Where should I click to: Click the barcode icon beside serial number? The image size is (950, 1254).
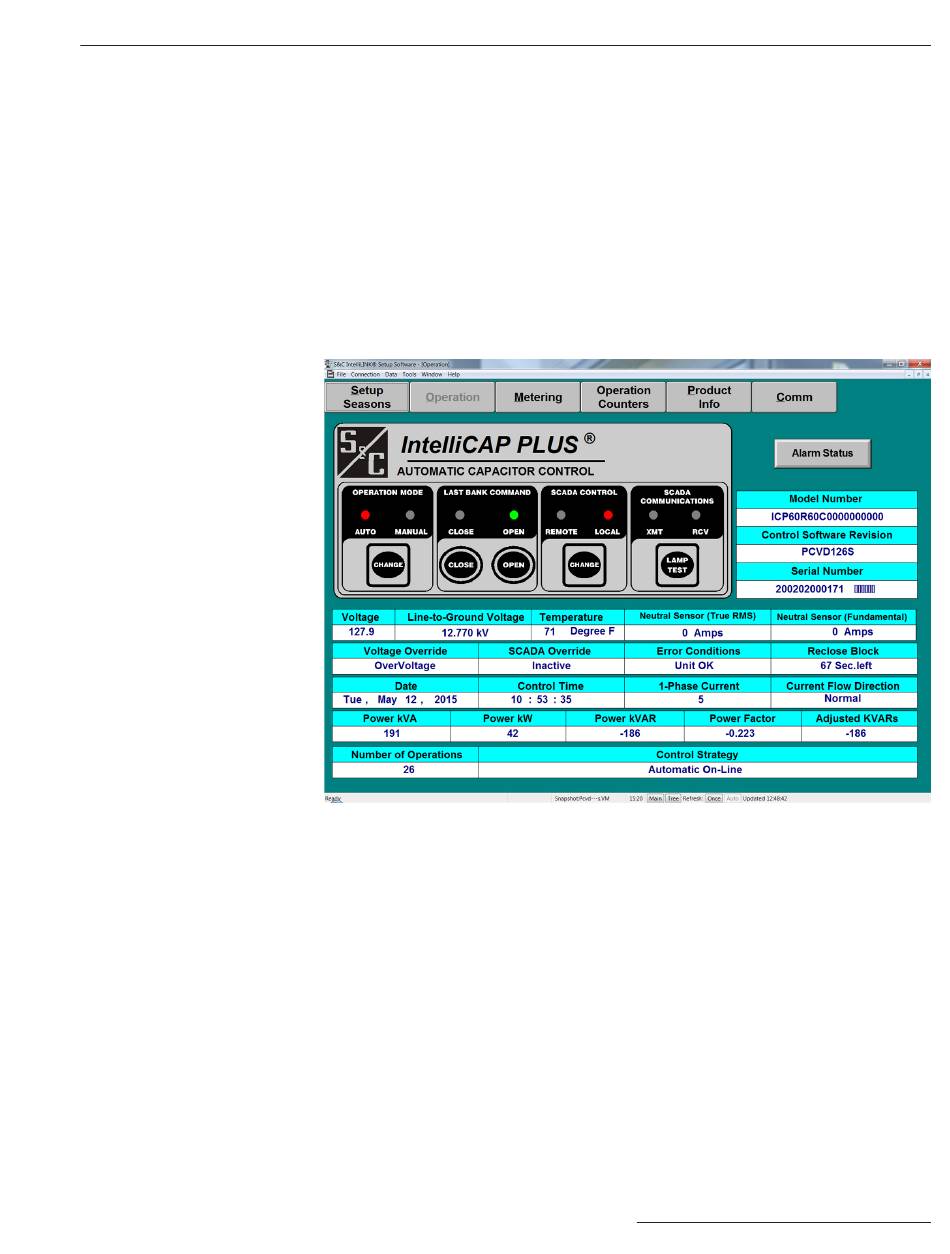[864, 589]
